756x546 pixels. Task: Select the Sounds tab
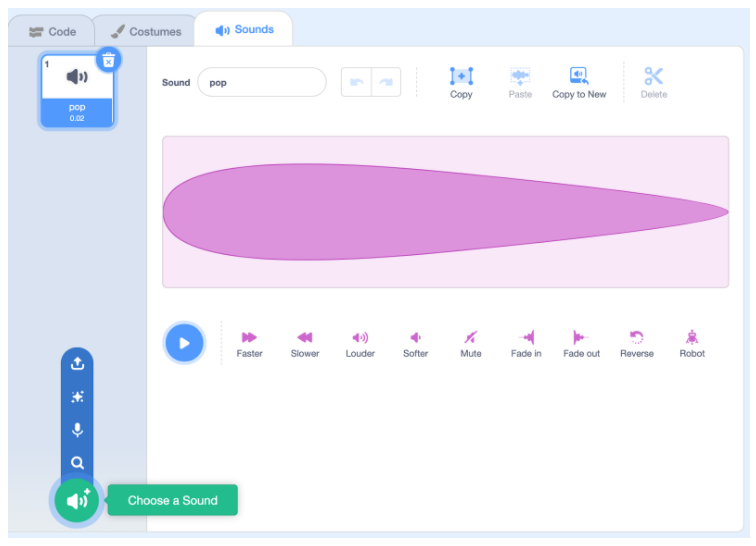point(244,30)
